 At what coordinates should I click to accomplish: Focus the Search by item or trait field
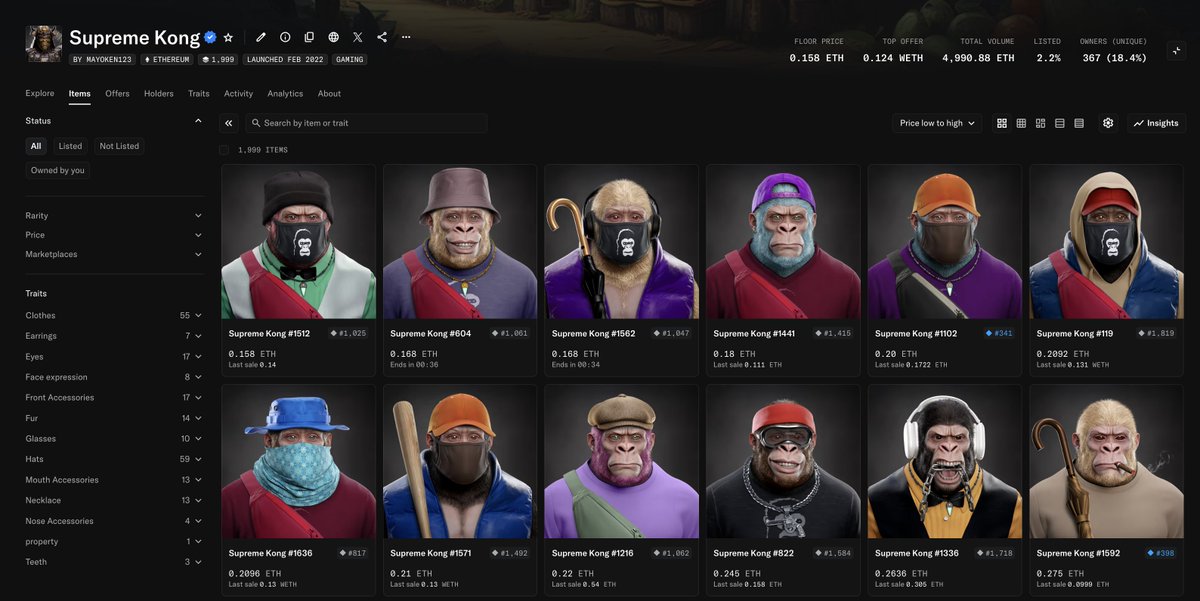tap(366, 123)
